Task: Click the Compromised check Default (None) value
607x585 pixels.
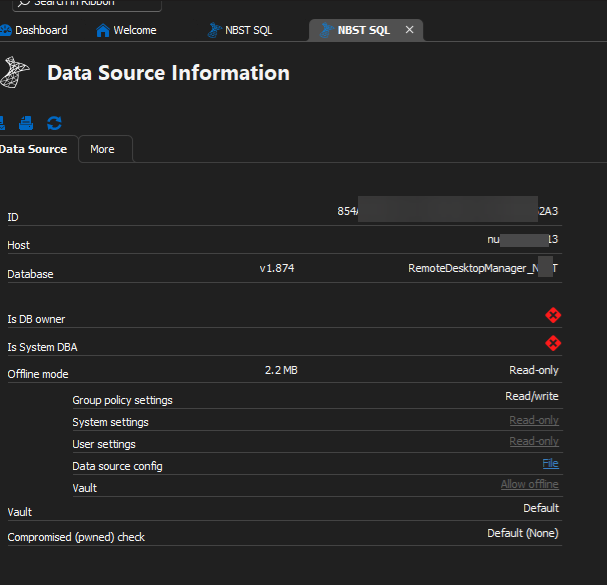Action: click(x=523, y=533)
